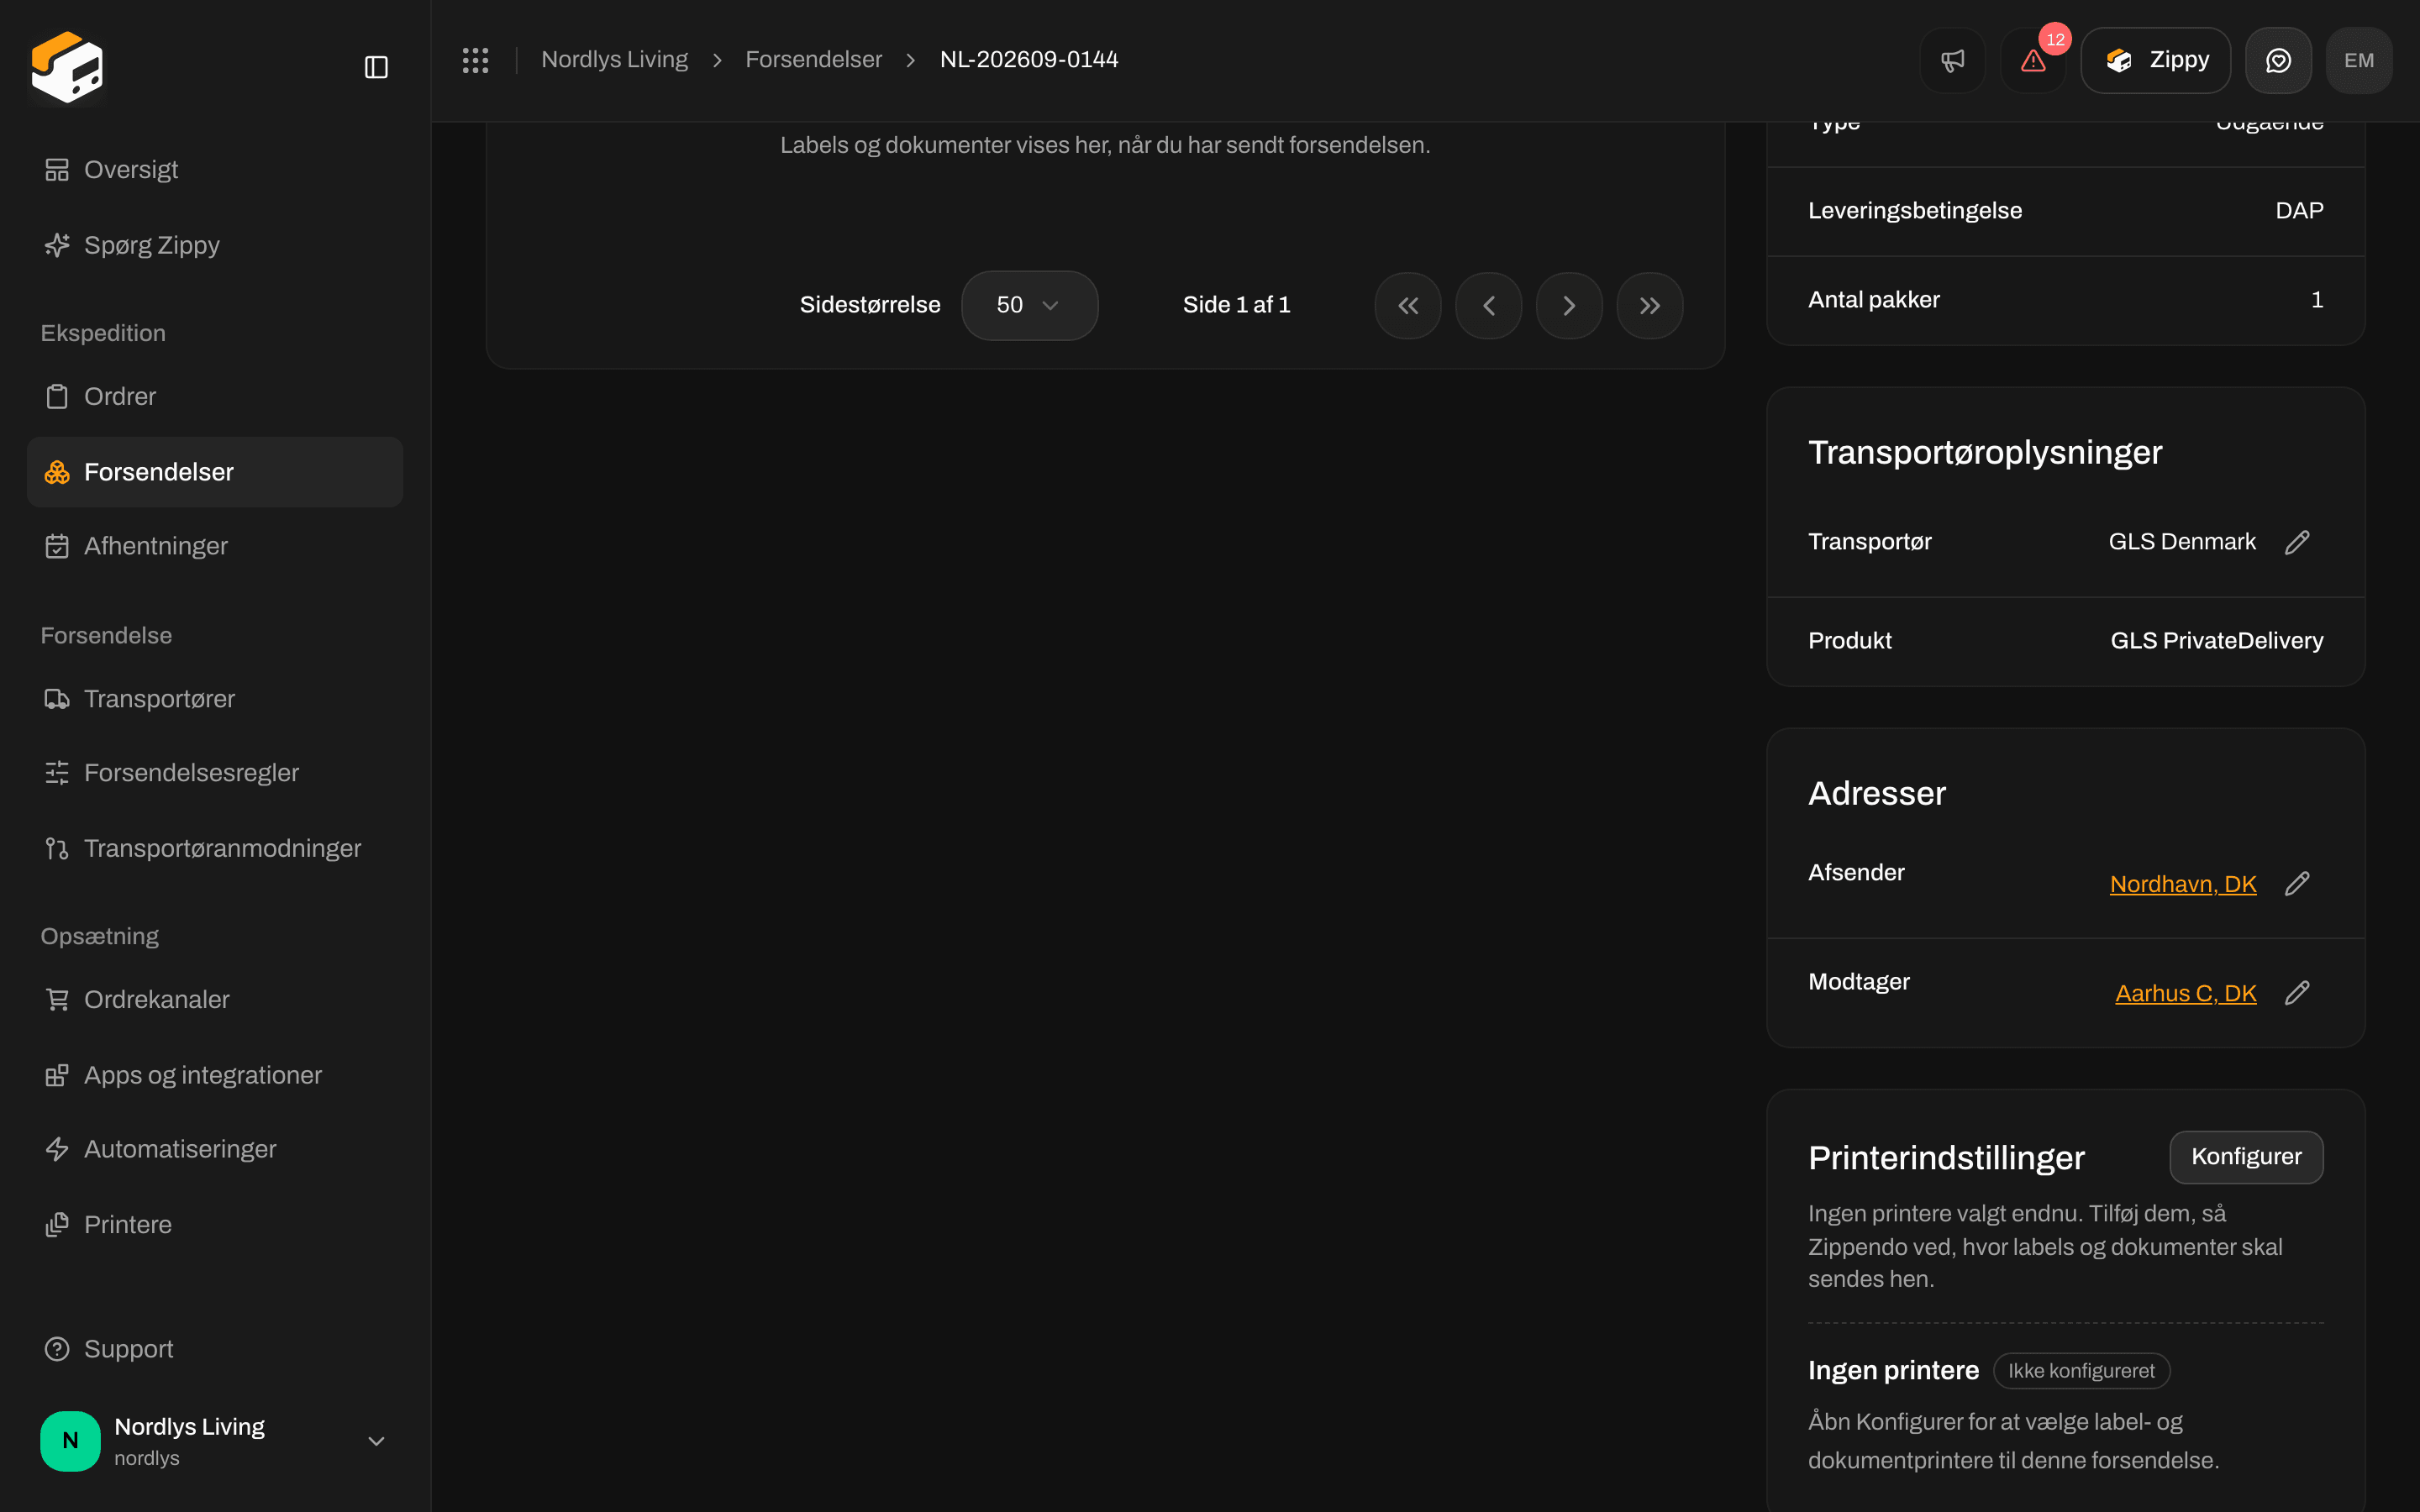Image resolution: width=2420 pixels, height=1512 pixels.
Task: Click the Zippendo logo icon
Action: (x=67, y=66)
